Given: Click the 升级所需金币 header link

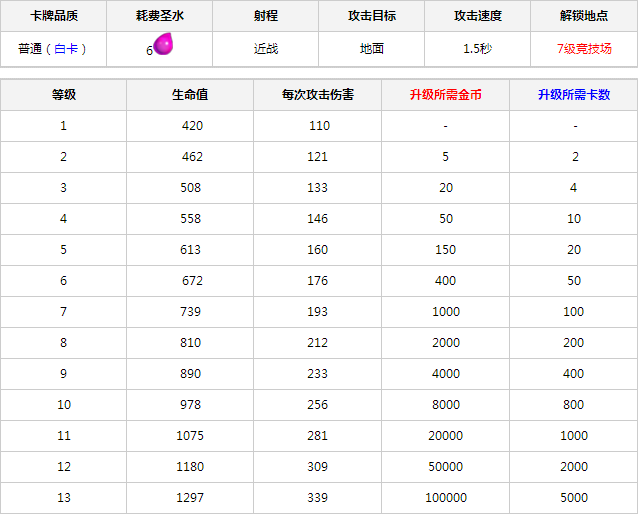Looking at the screenshot, I should [446, 95].
